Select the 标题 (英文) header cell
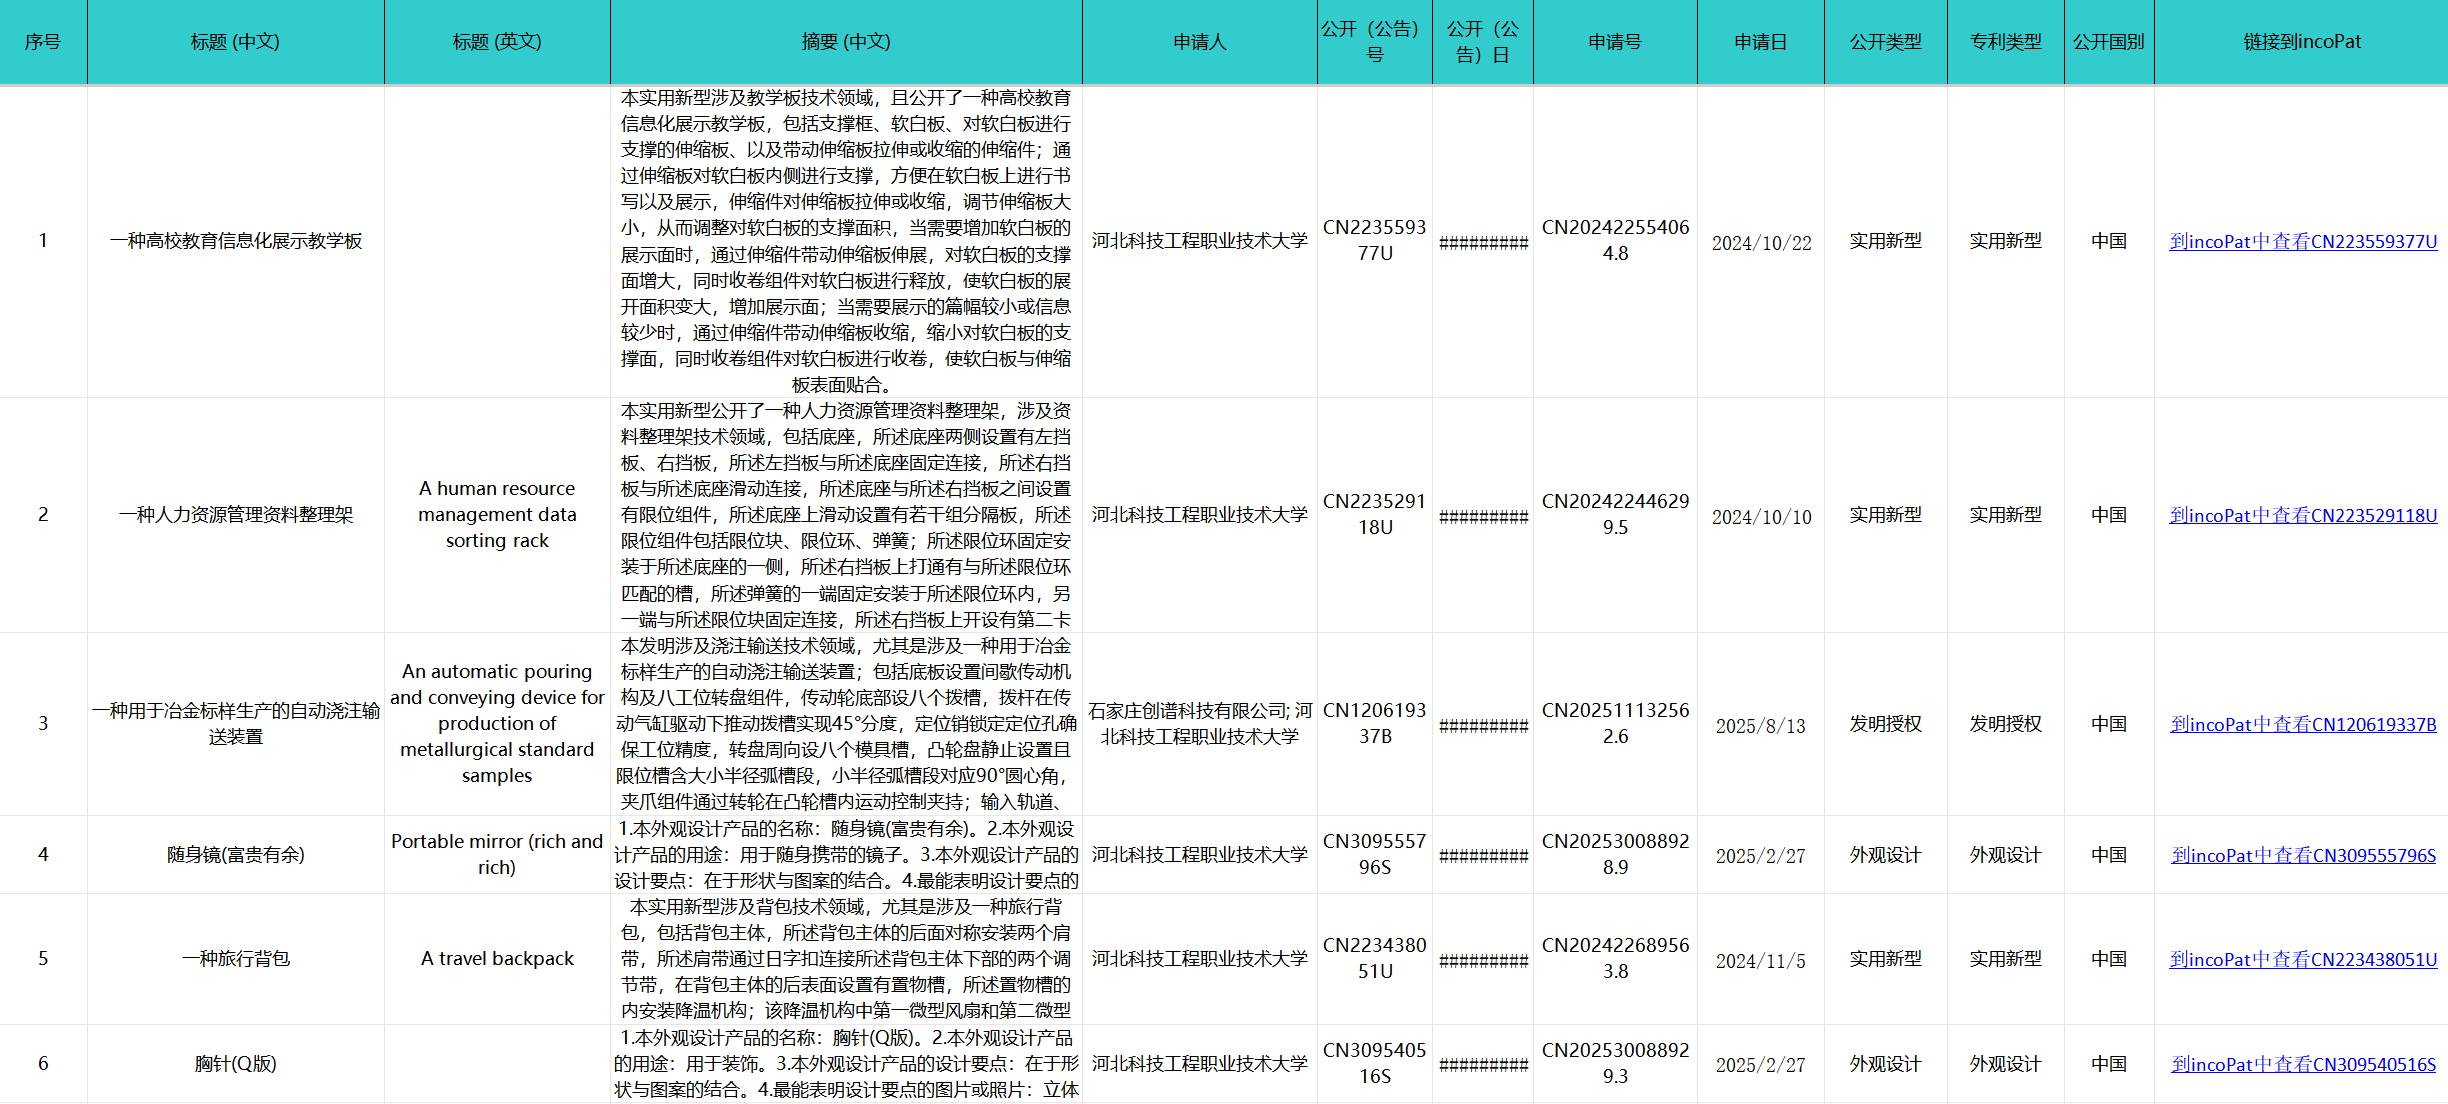Image resolution: width=2448 pixels, height=1104 pixels. [497, 42]
